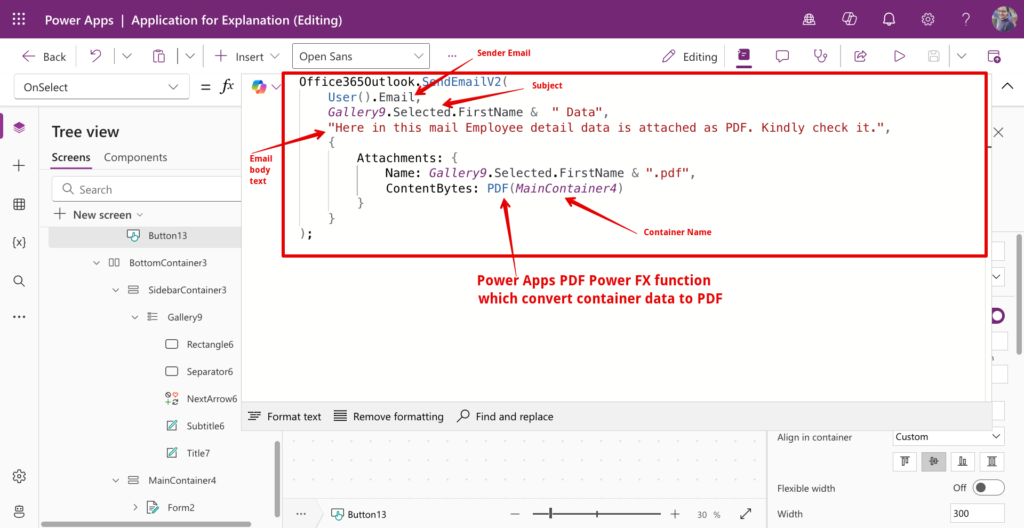
Task: Select Separator6 in the tree
Action: [x=210, y=371]
